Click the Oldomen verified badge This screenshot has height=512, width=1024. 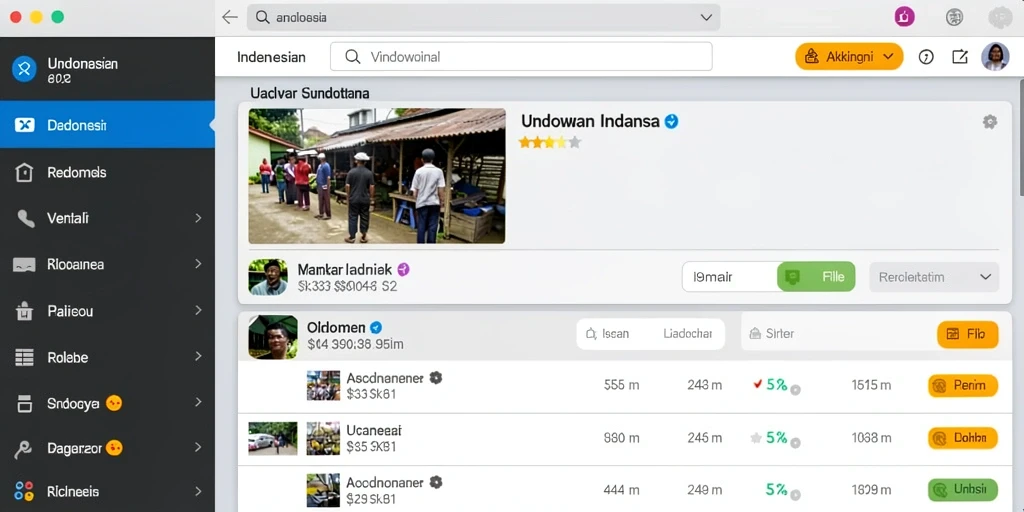click(x=376, y=328)
